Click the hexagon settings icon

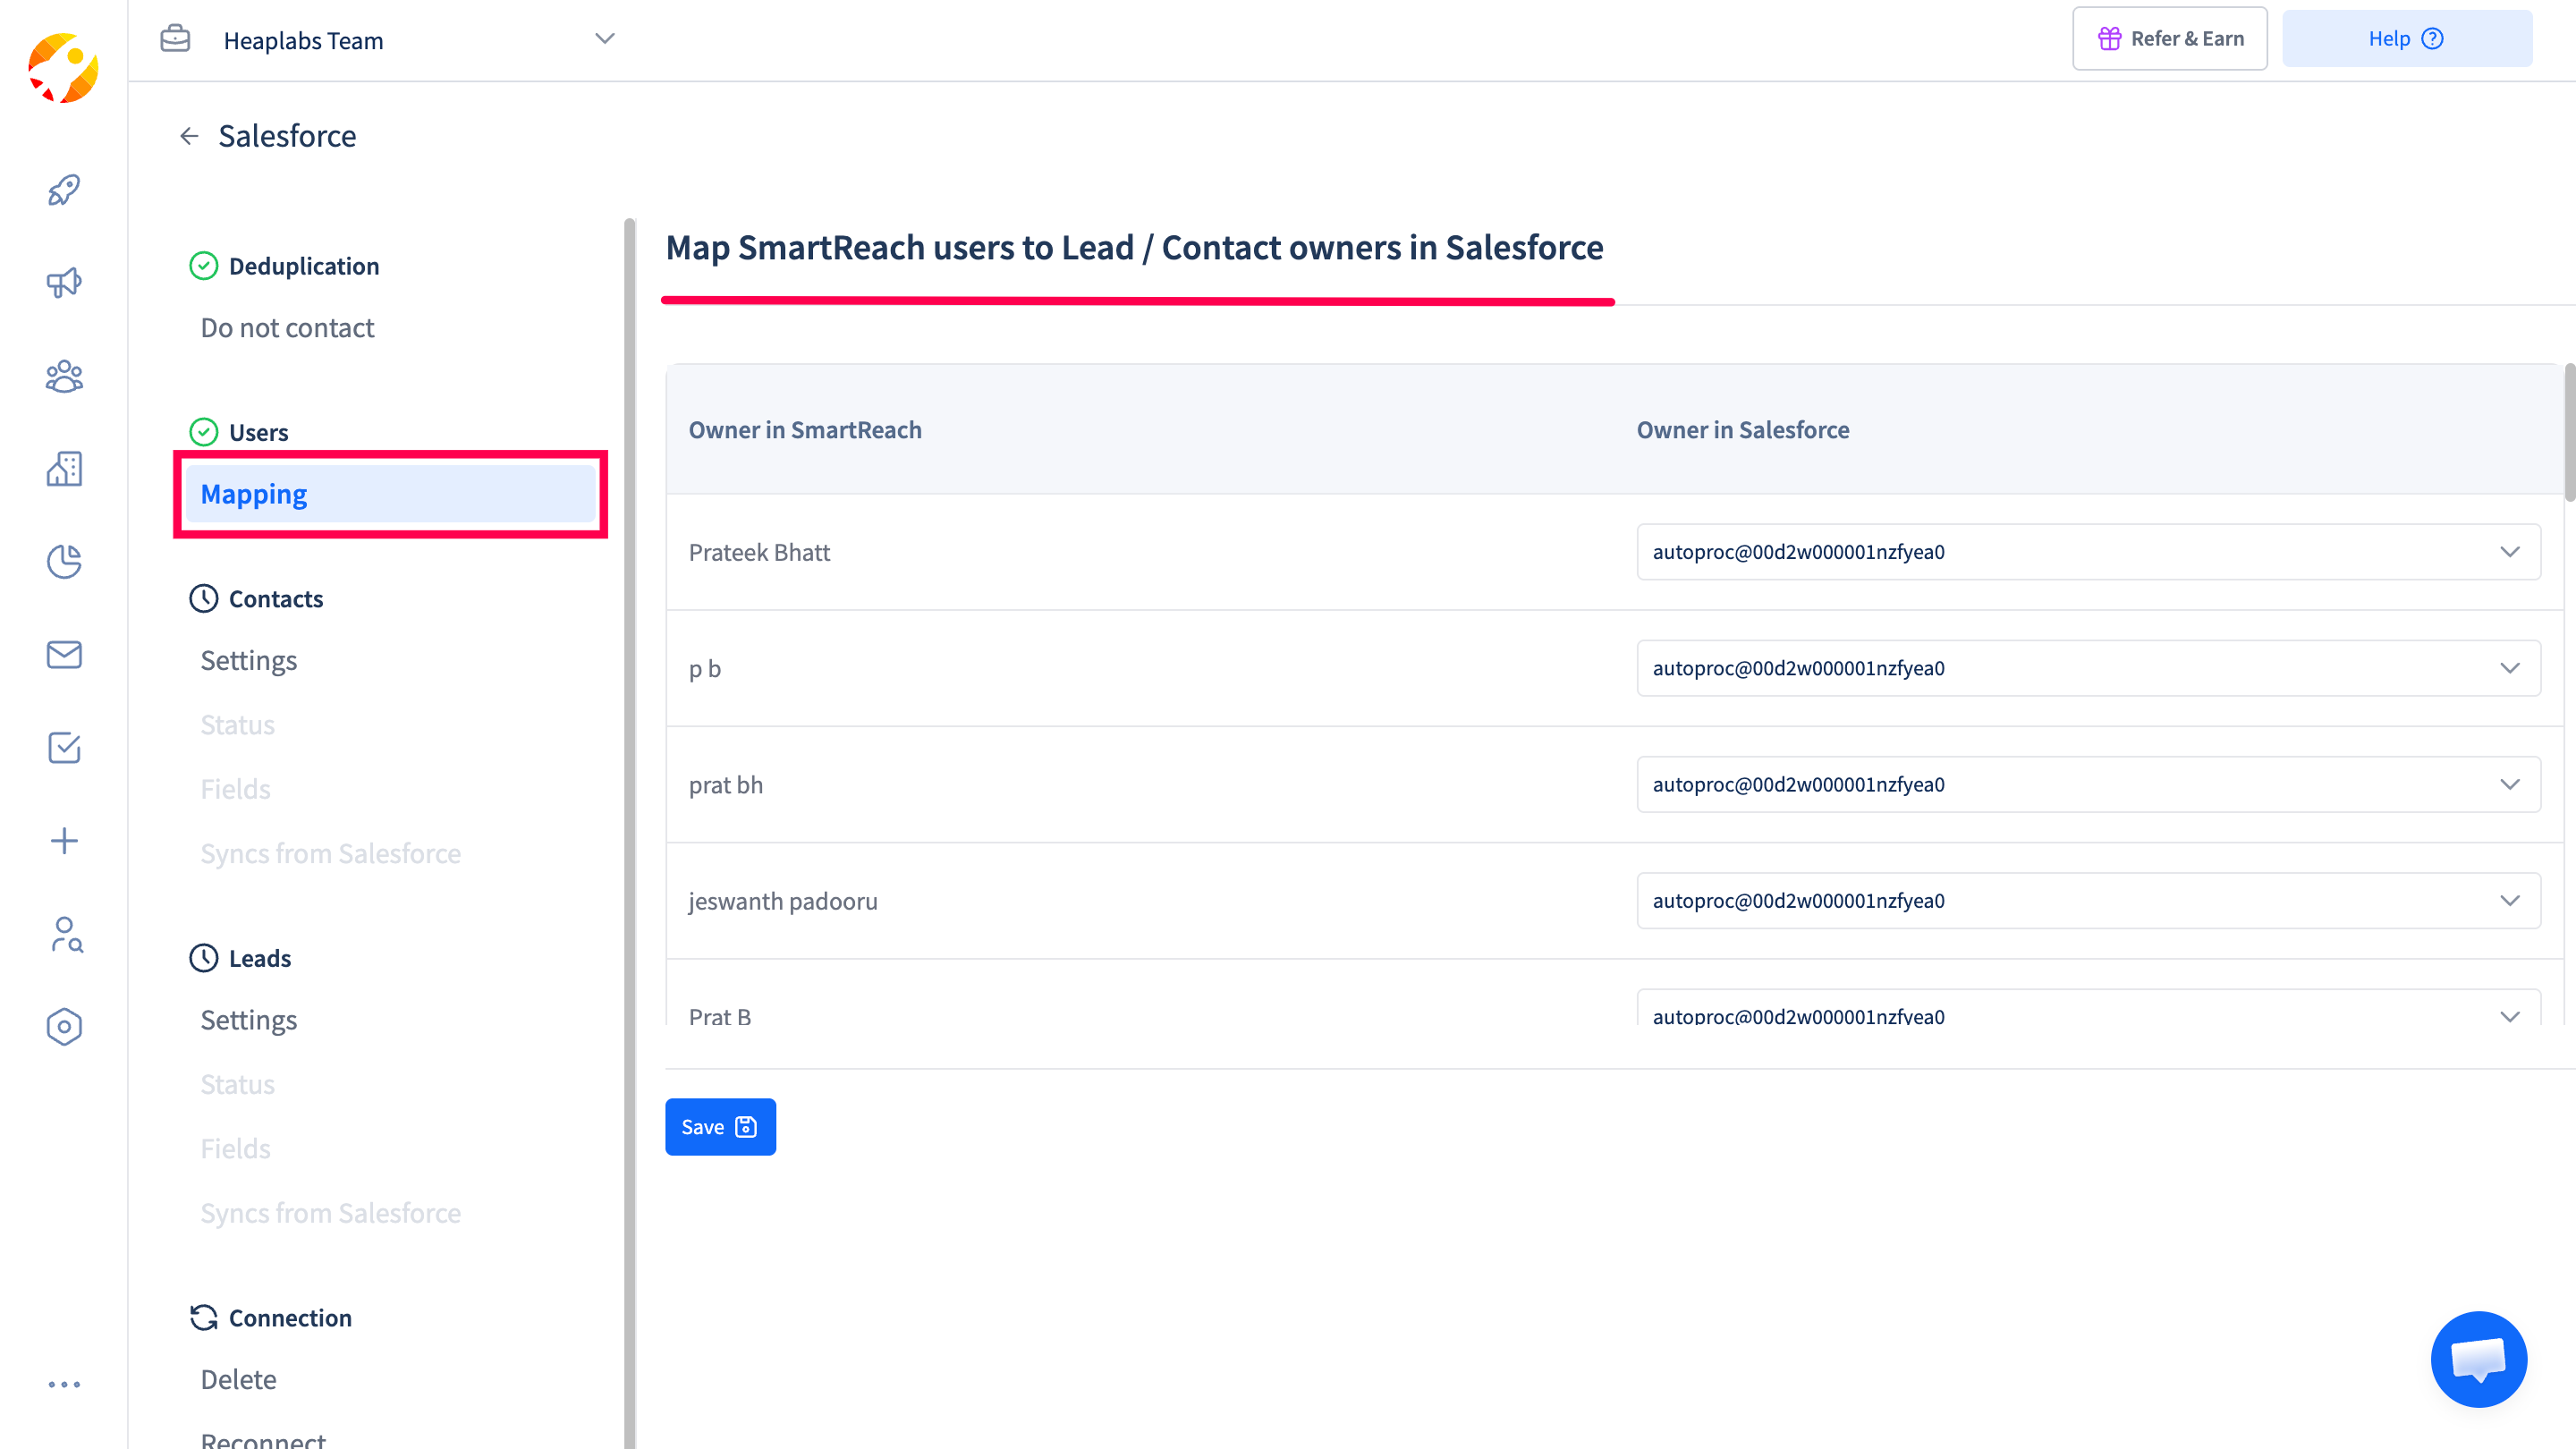click(64, 1027)
